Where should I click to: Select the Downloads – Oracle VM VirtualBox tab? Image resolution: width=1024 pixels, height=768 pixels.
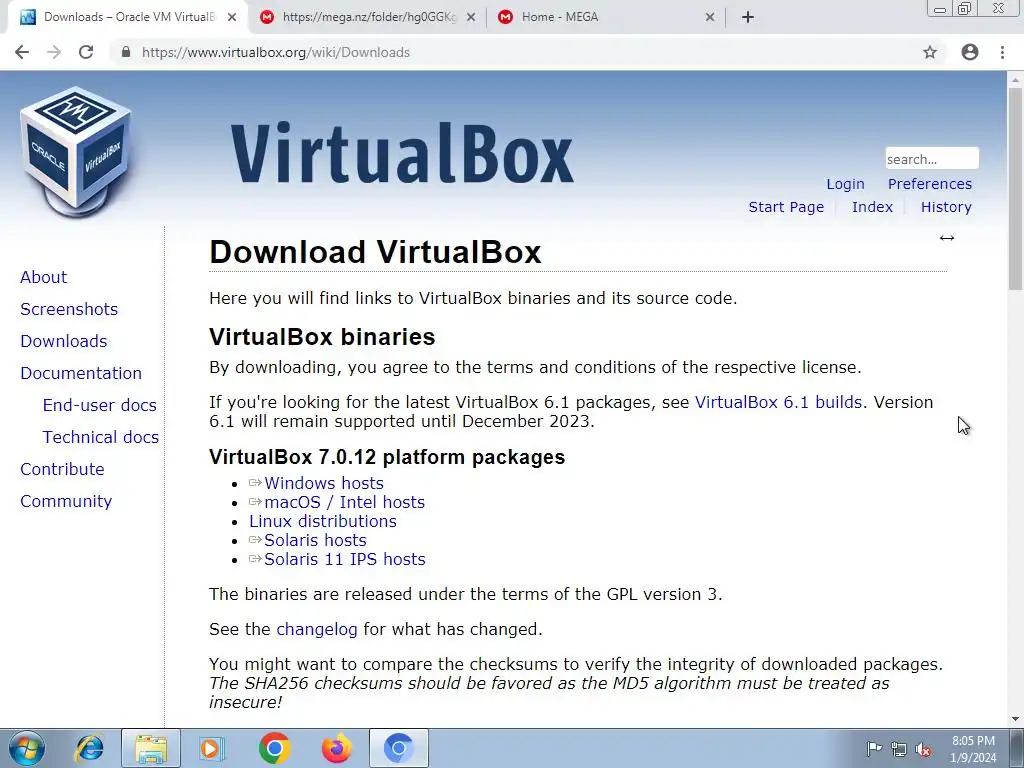pyautogui.click(x=127, y=17)
